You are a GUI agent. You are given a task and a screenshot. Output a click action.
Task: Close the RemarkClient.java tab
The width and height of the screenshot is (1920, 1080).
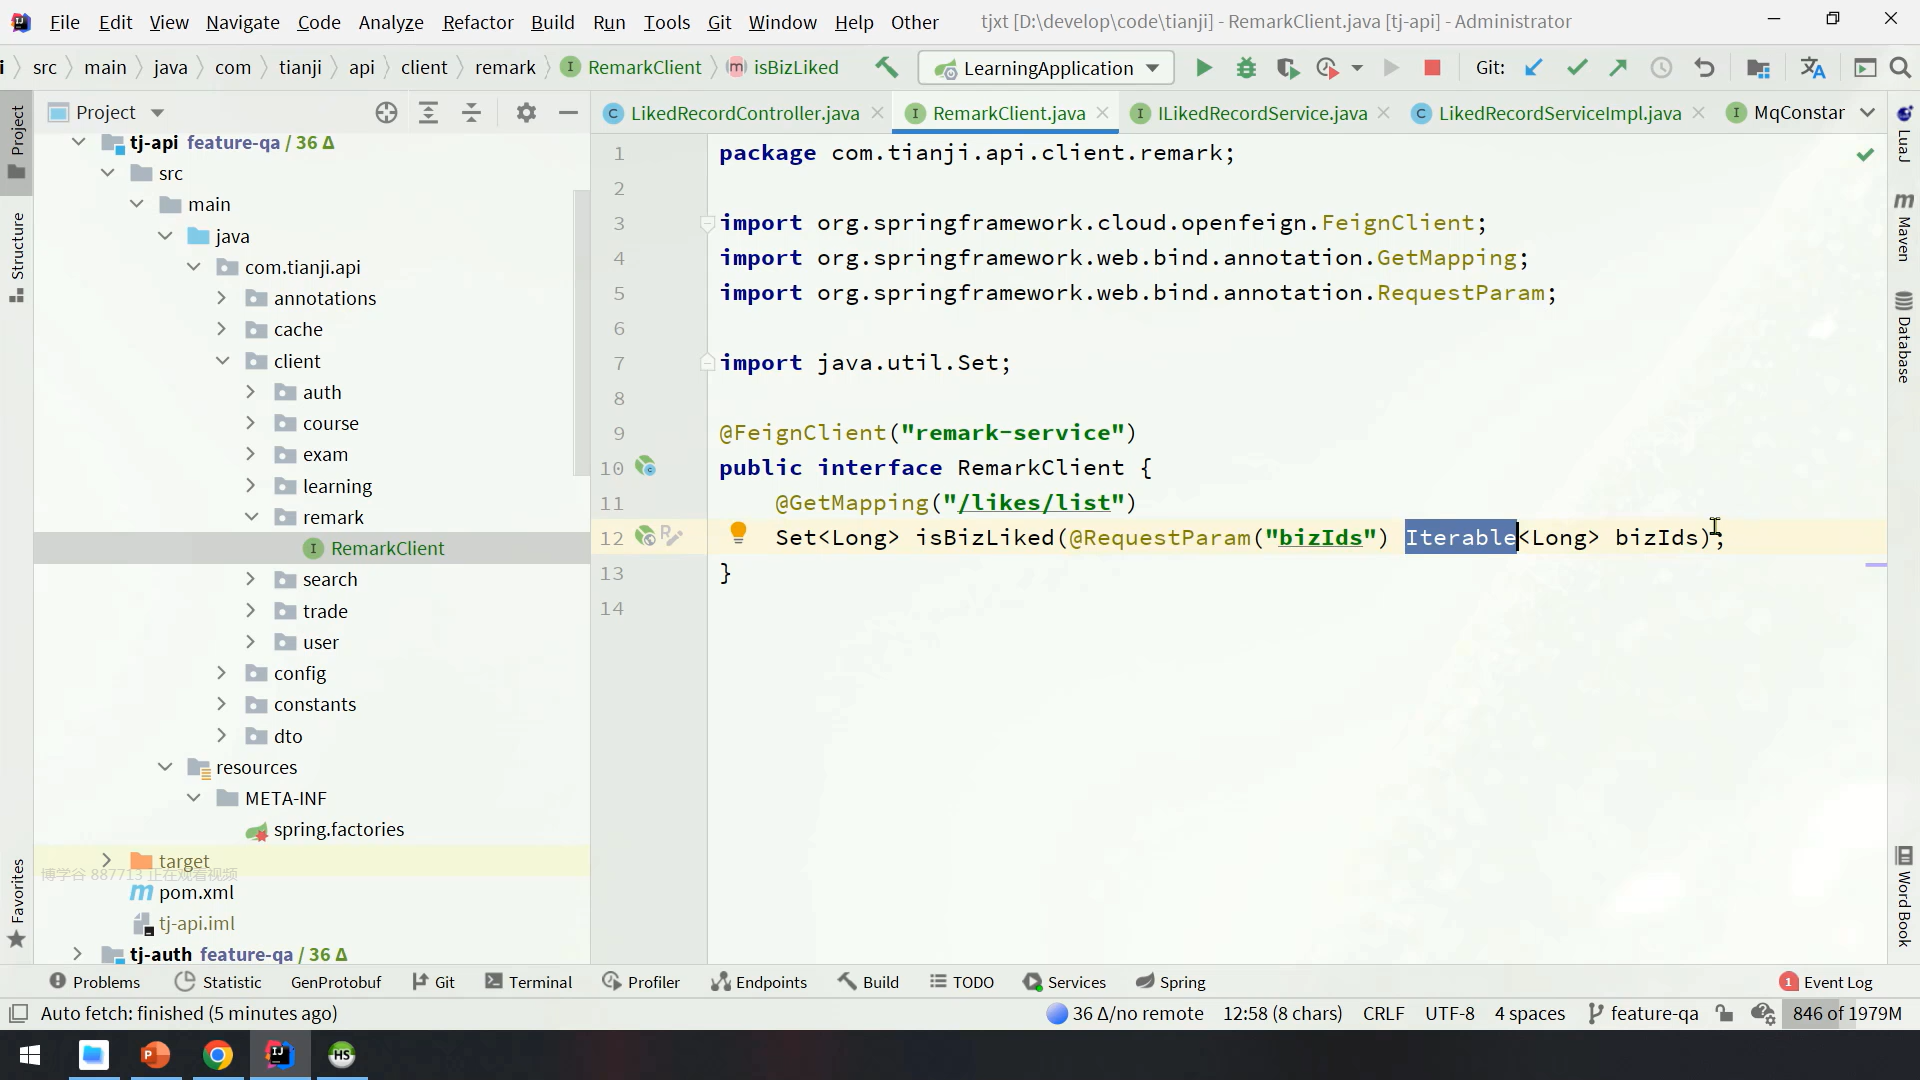tap(1102, 113)
